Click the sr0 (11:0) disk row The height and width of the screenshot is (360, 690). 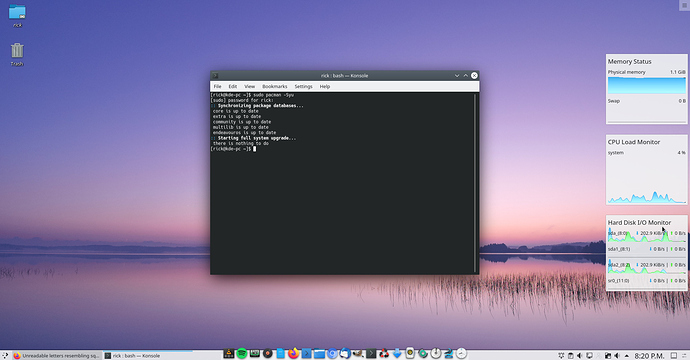646,281
